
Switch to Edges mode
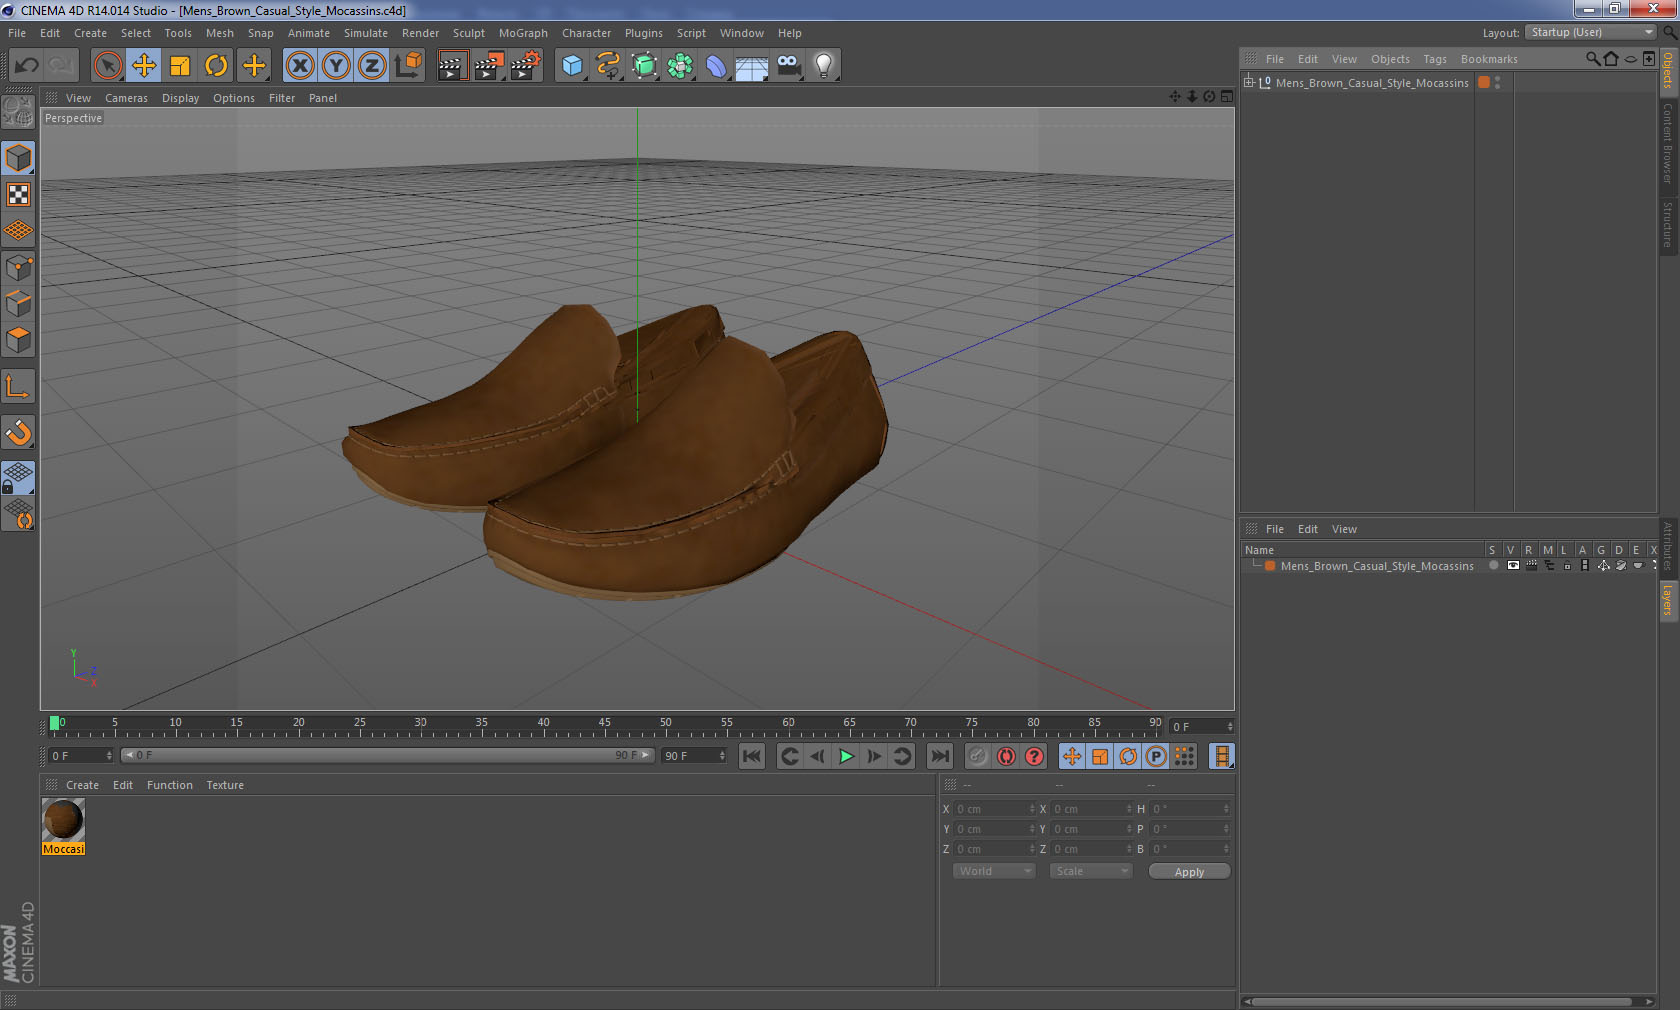[18, 303]
